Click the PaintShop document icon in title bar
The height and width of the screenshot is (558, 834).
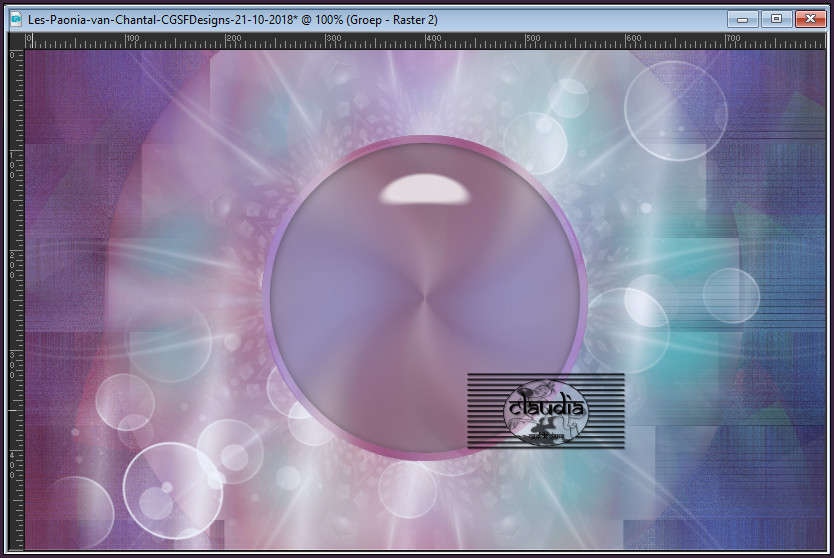(16, 20)
